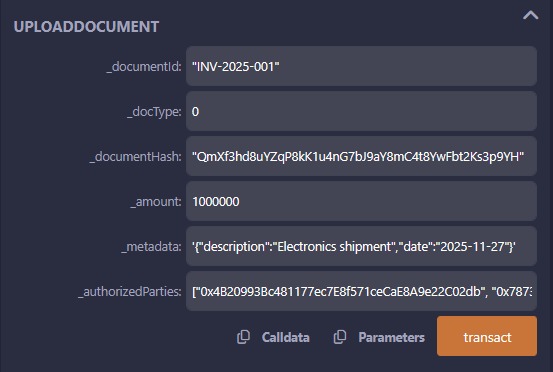Viewport: 553px width, 372px height.
Task: Click the _amount input field
Action: tap(361, 201)
